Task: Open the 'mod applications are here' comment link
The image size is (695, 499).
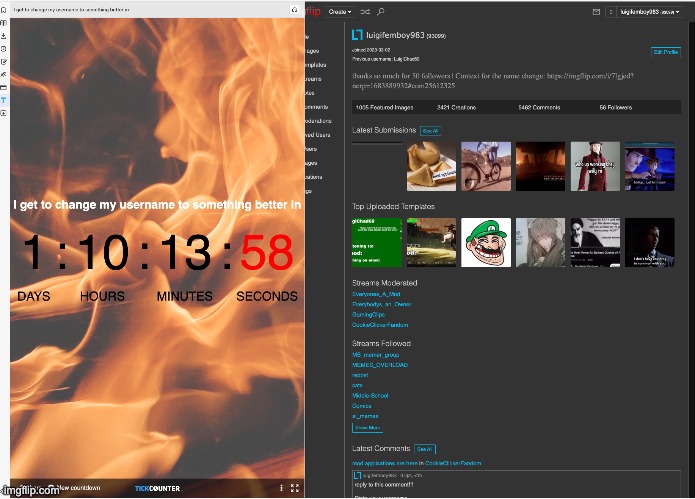Action: (384, 463)
